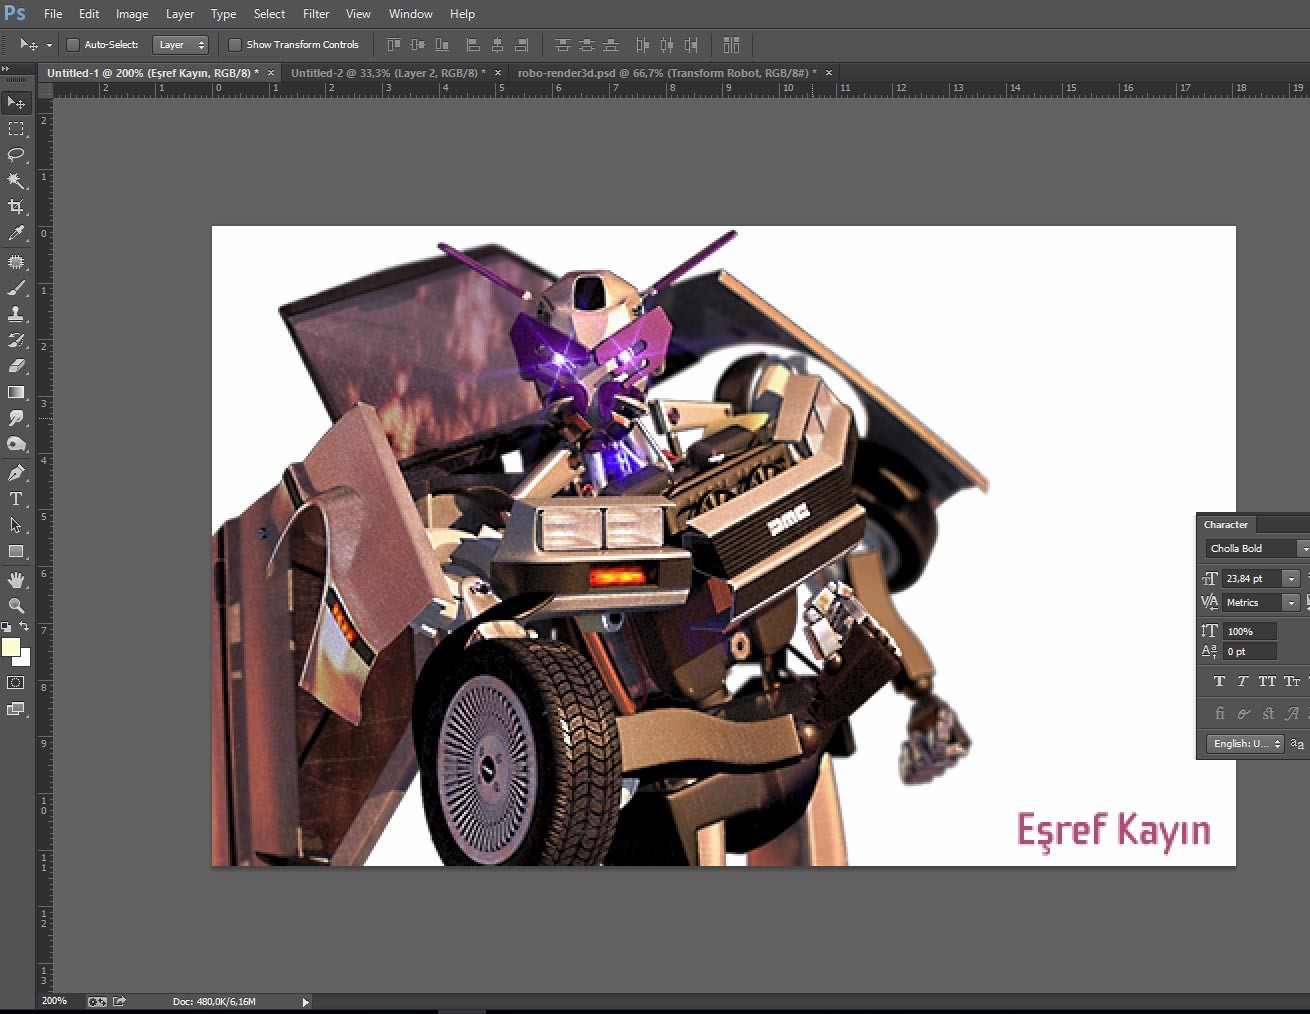The height and width of the screenshot is (1014, 1310).
Task: Select the Path Selection tool
Action: [16, 525]
